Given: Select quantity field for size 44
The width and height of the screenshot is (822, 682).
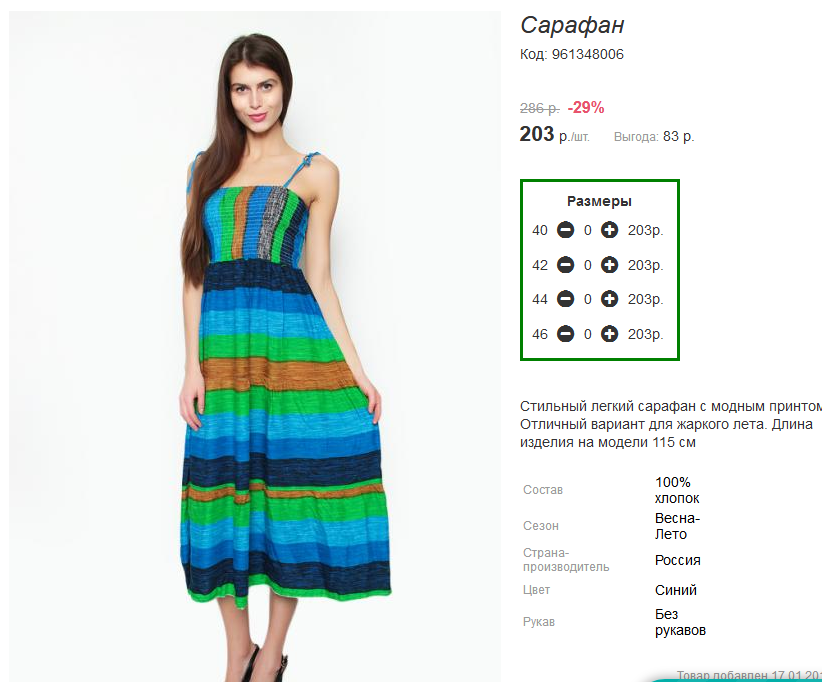Looking at the screenshot, I should pyautogui.click(x=588, y=299).
